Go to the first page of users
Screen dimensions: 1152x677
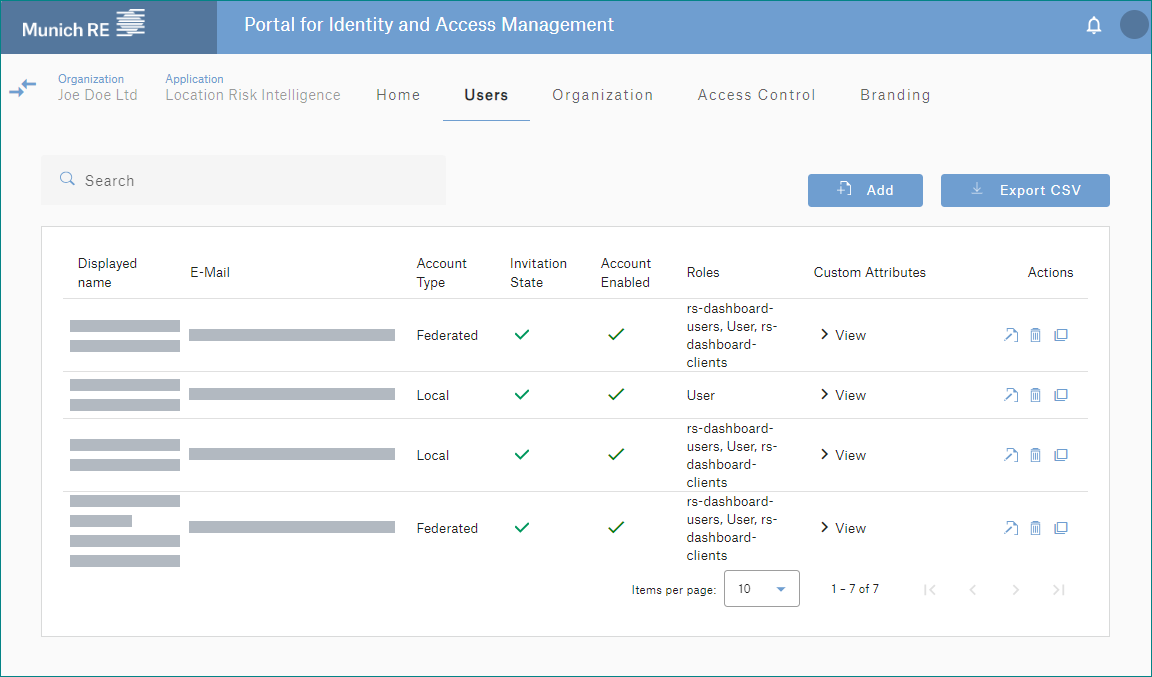(929, 590)
